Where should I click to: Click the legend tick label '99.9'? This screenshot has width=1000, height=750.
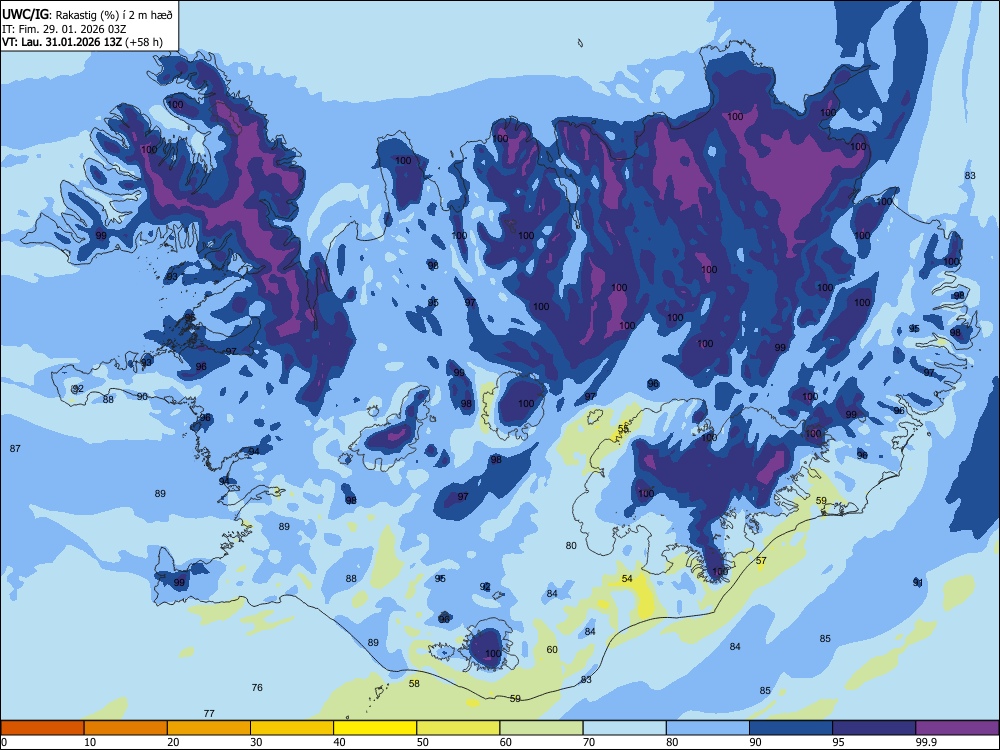[925, 742]
